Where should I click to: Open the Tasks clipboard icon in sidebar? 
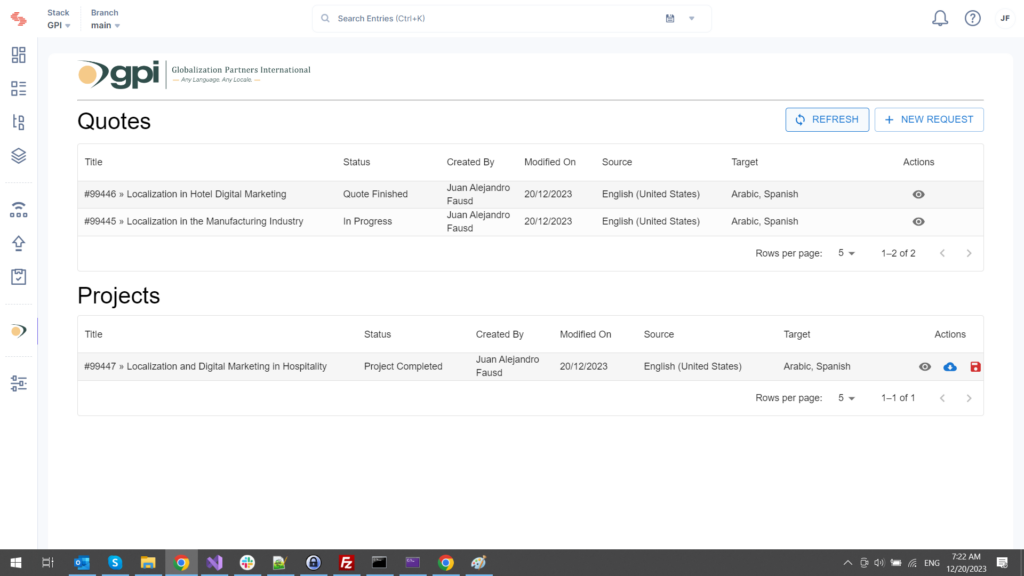(x=18, y=277)
